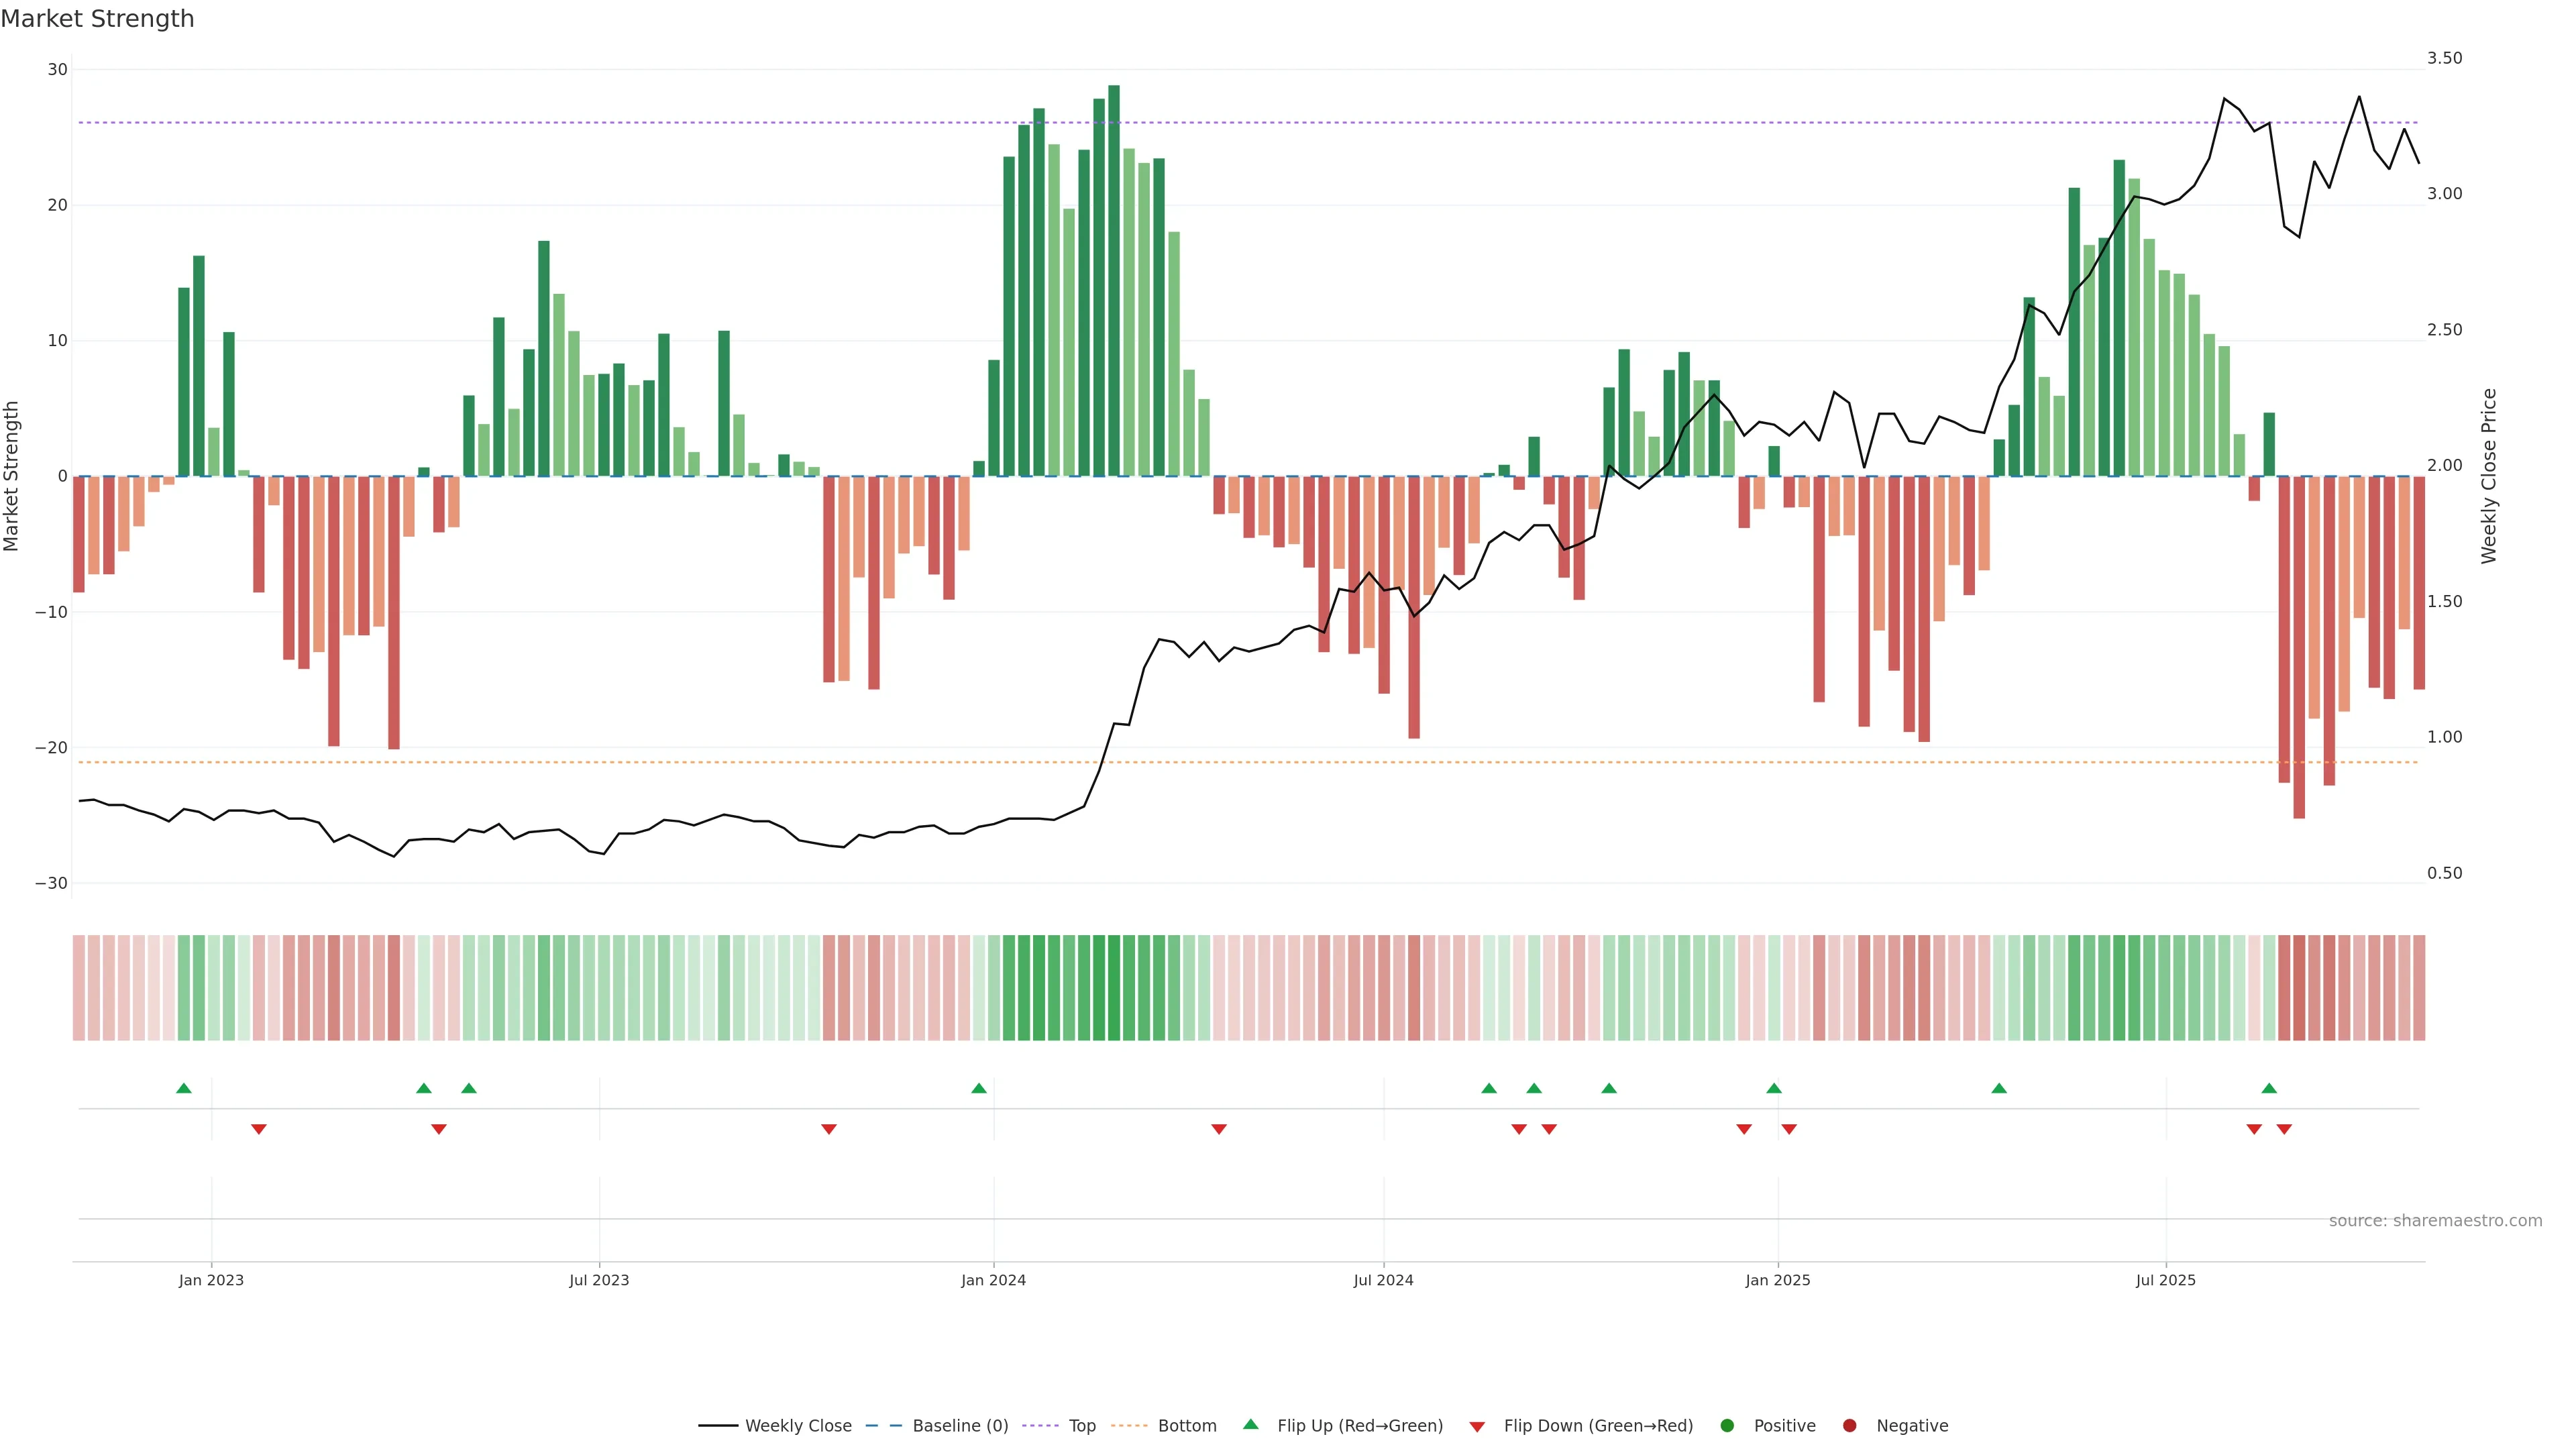Viewport: 2576px width, 1449px height.
Task: Click the Jul 2025 x-axis label
Action: tap(2165, 1280)
